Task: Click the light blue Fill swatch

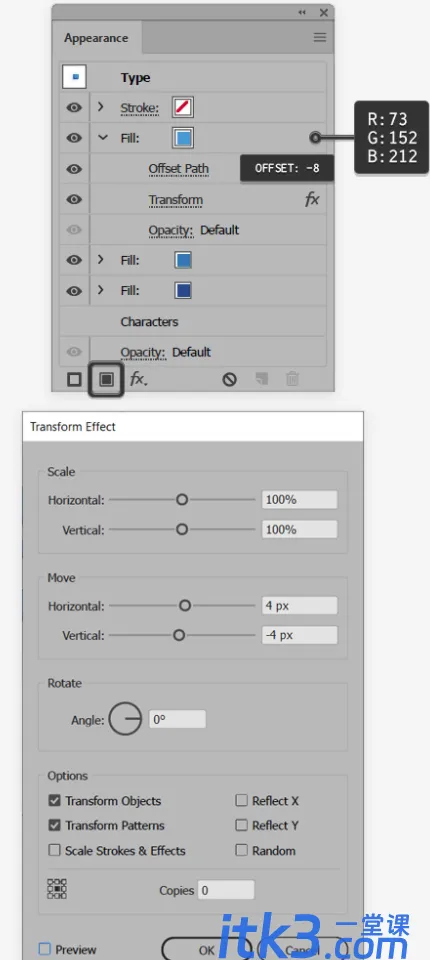Action: [183, 138]
